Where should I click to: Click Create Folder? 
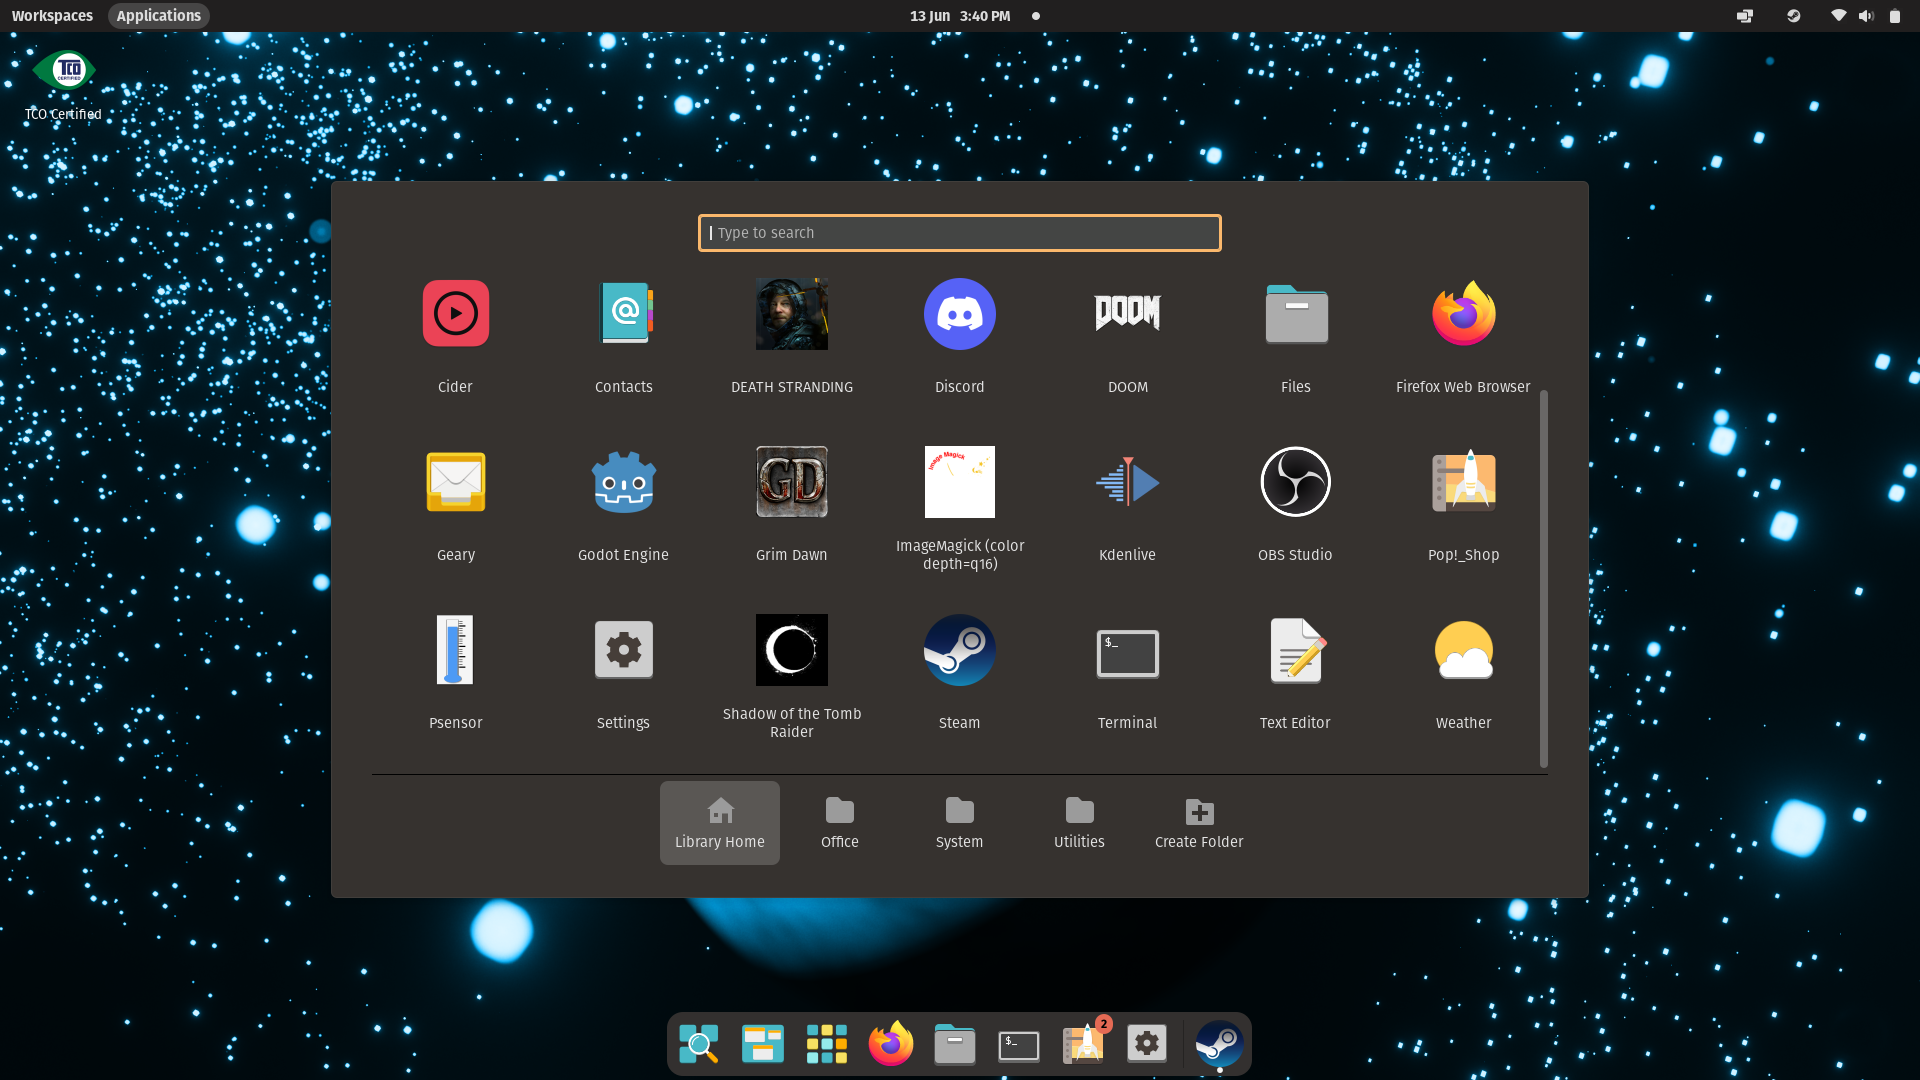(x=1200, y=823)
